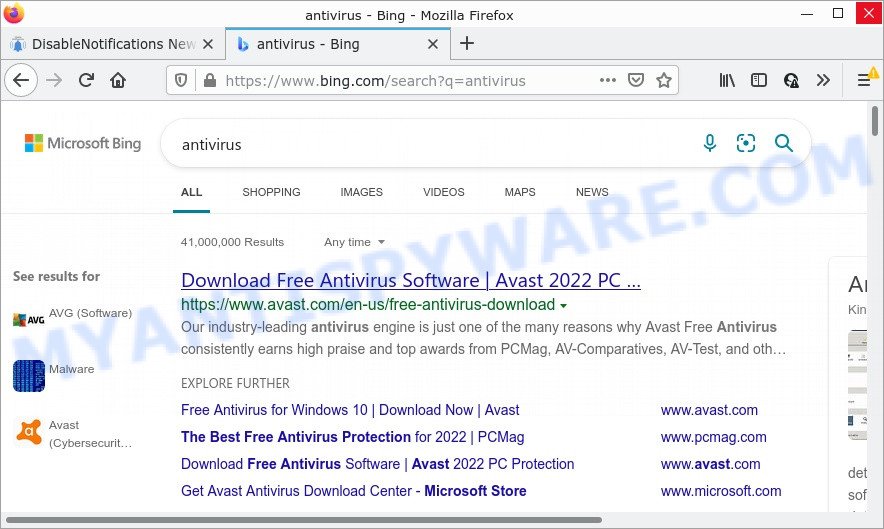Show site security padlock info

pyautogui.click(x=210, y=81)
